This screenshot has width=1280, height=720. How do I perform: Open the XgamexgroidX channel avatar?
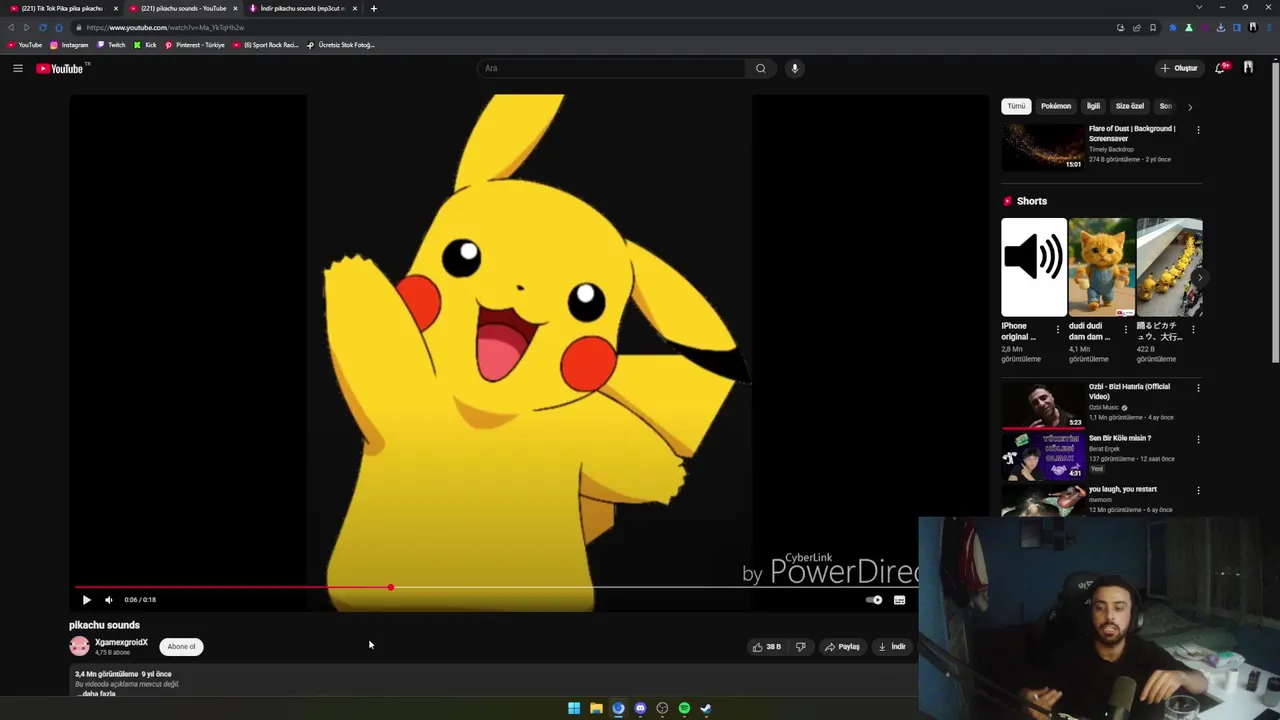coord(79,646)
